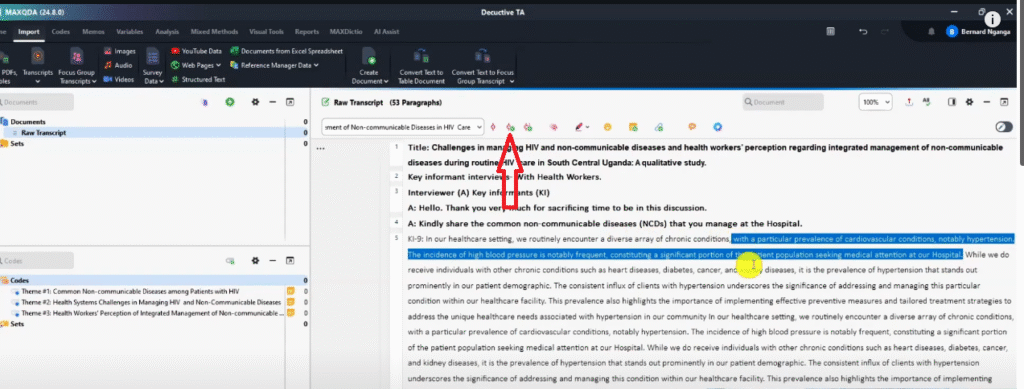Open Codes panel settings gear
Screen dimensions: 1024x389
[x=255, y=260]
